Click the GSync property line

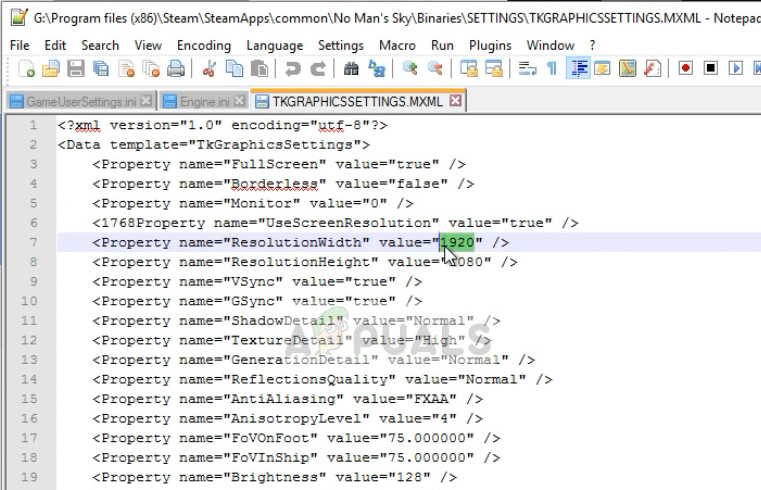click(257, 301)
